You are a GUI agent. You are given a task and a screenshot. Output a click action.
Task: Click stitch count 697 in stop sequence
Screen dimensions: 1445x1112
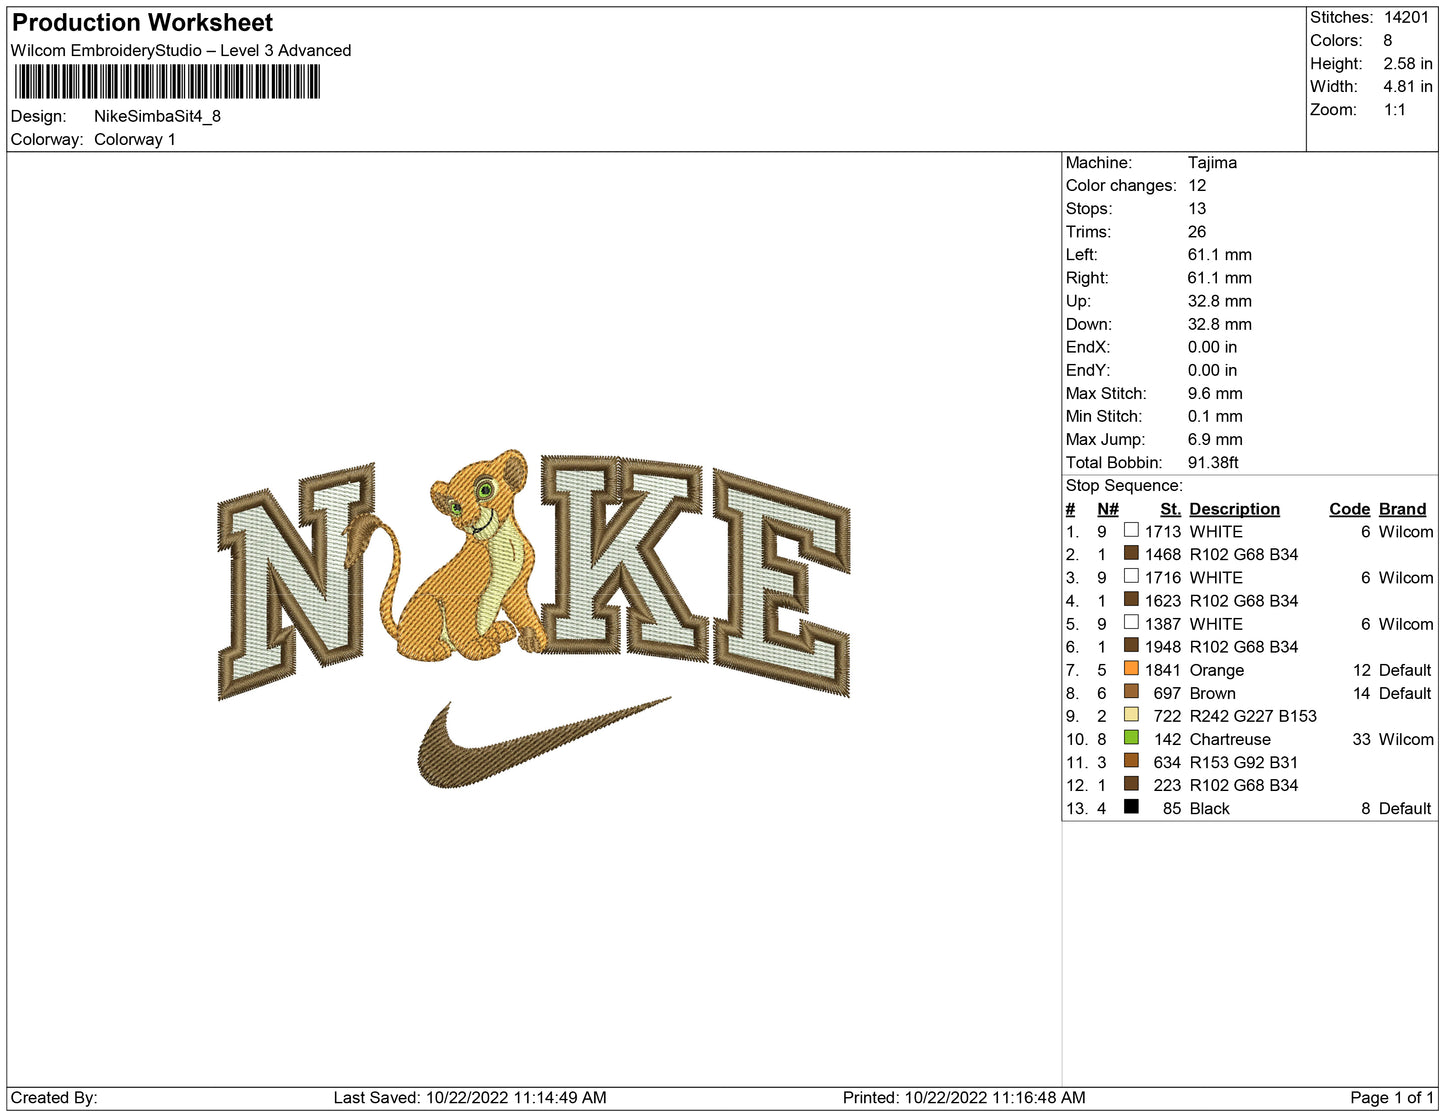pos(1167,693)
